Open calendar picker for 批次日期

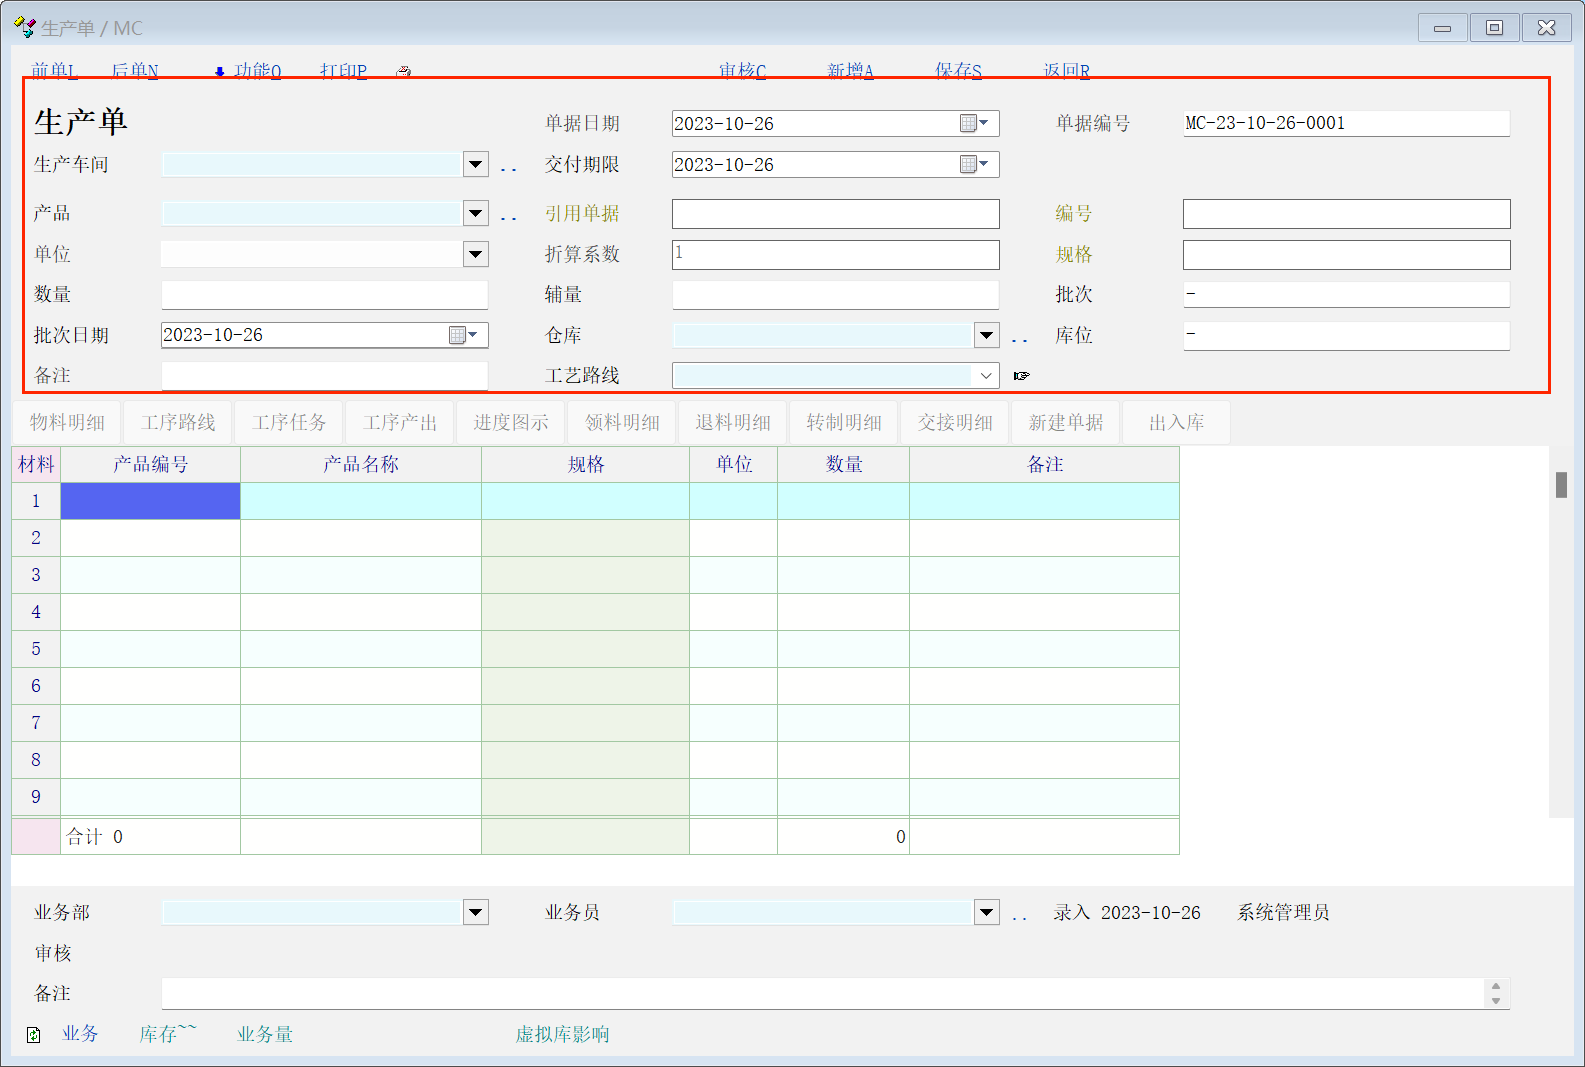point(462,335)
